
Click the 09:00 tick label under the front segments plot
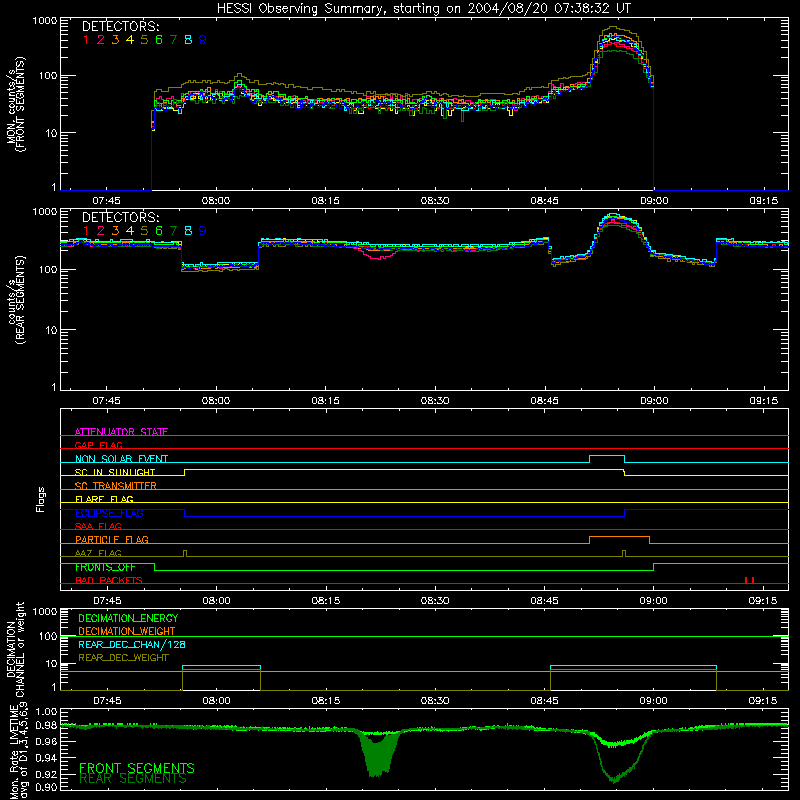654,201
